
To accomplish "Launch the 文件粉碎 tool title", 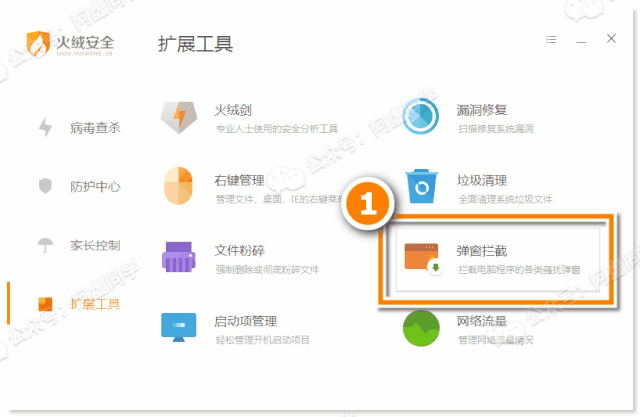I will click(240, 250).
